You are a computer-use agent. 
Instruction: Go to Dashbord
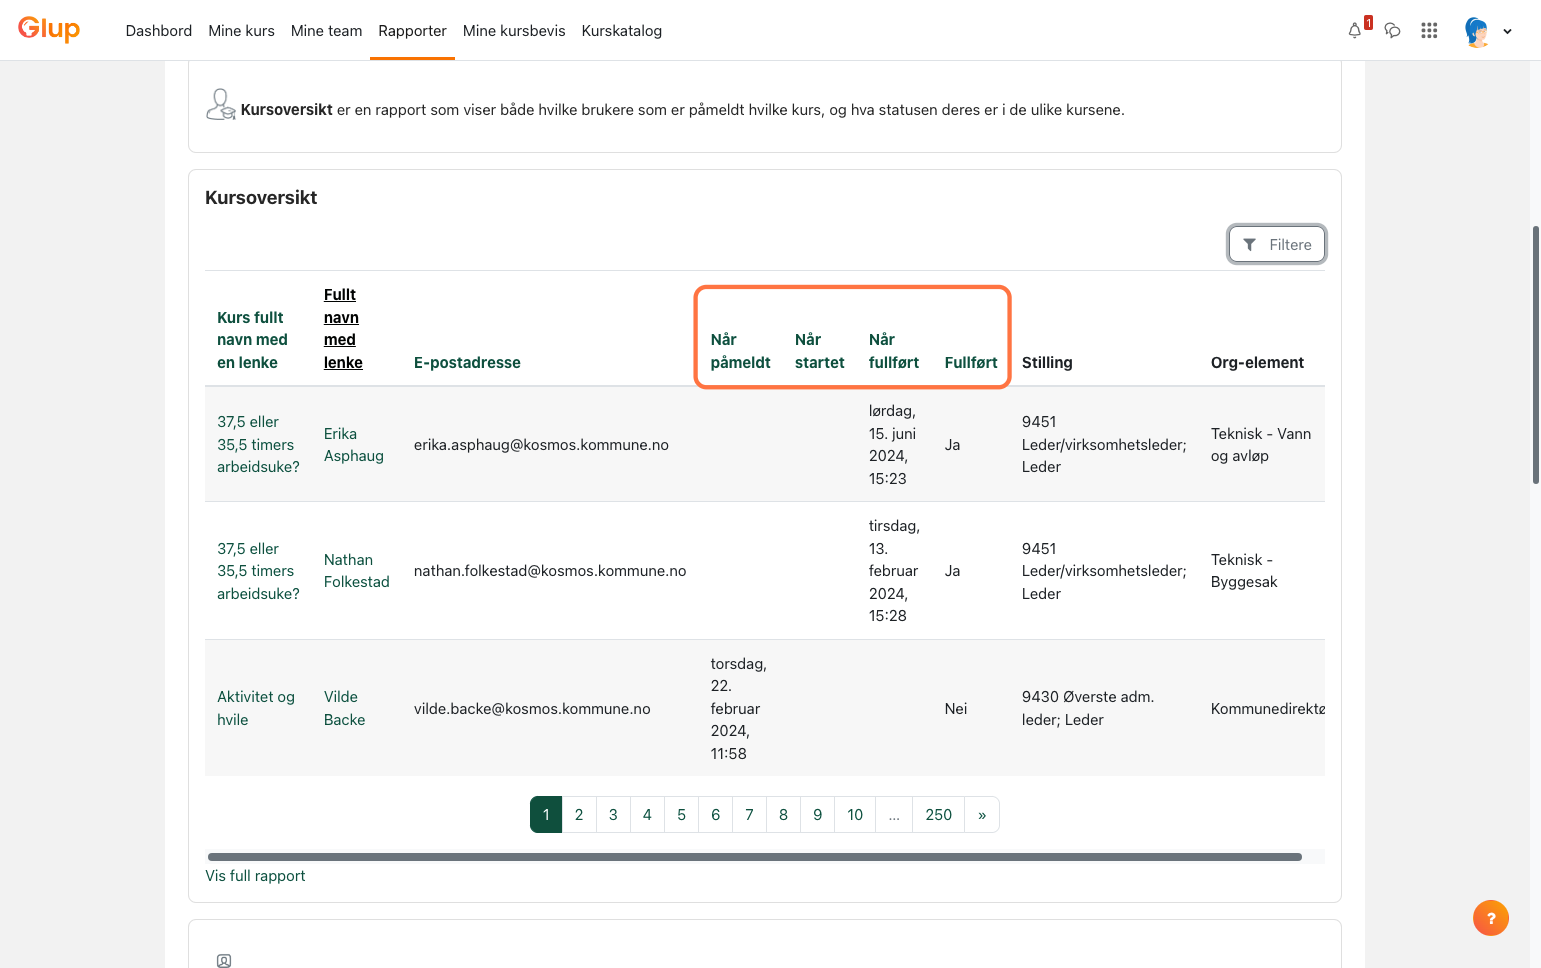click(159, 31)
